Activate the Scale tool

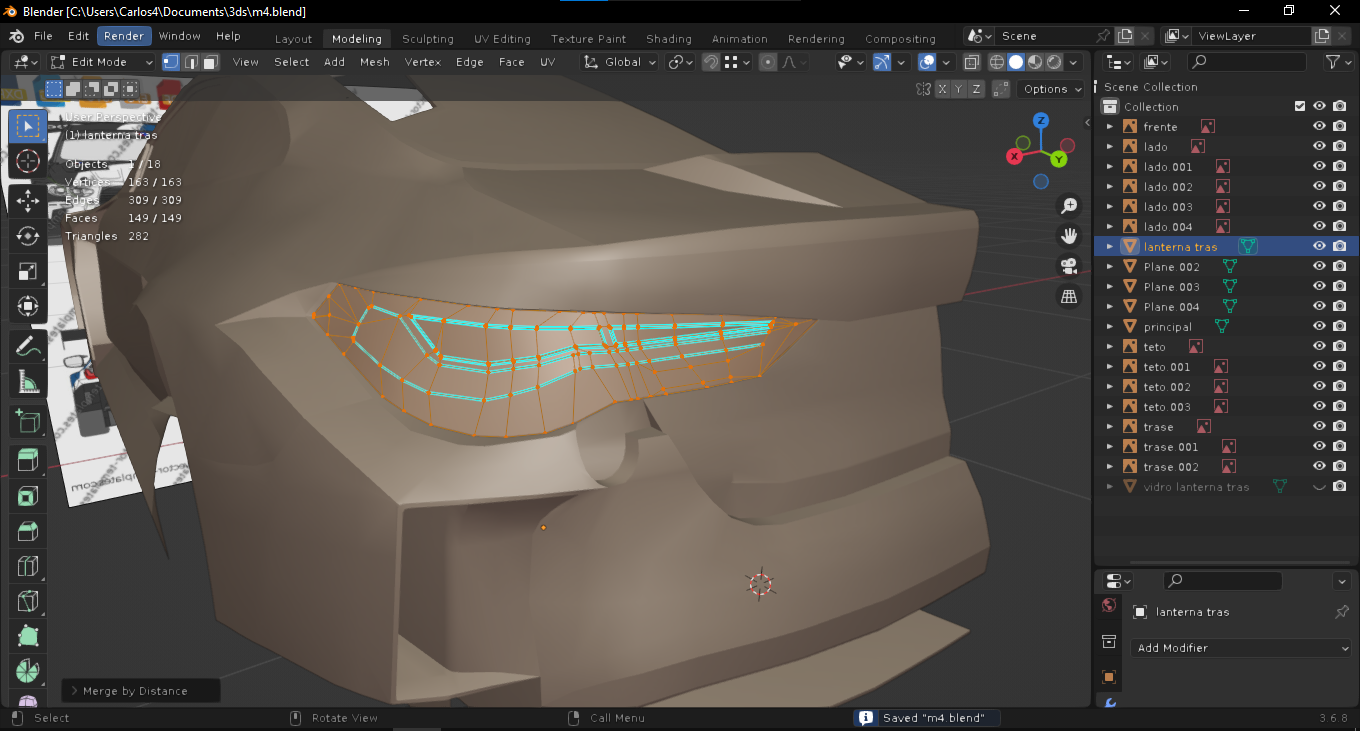28,271
